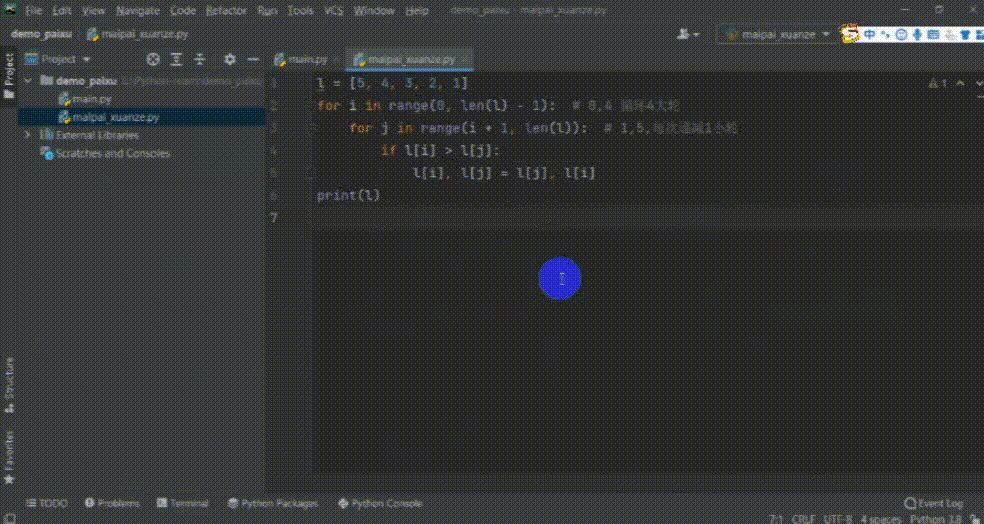Click the microphone icon in the IME bar

(917, 35)
